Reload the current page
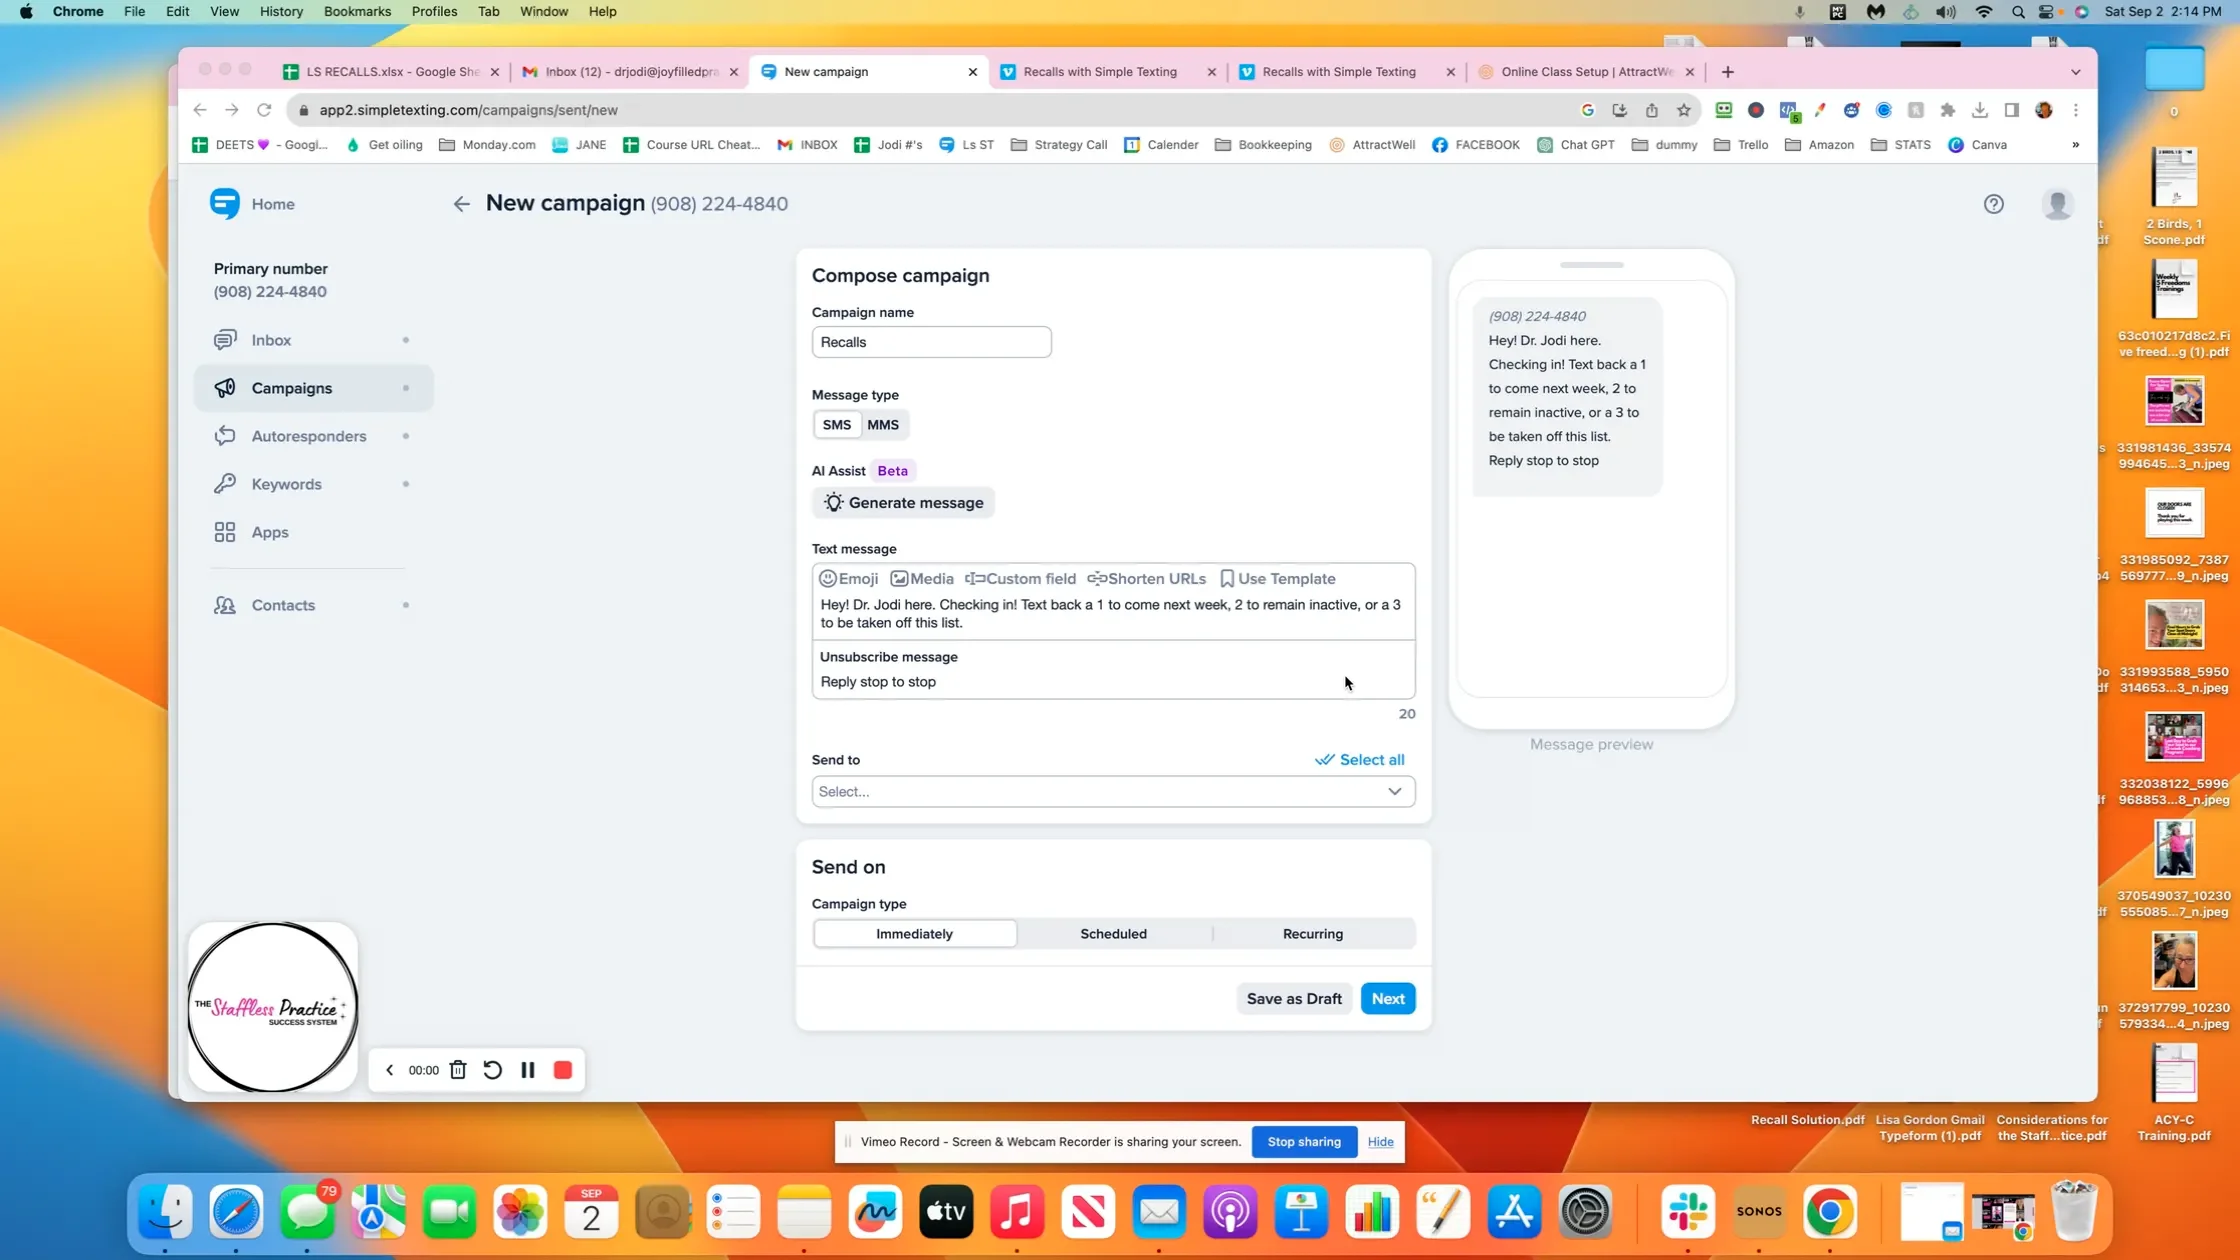The width and height of the screenshot is (2240, 1260). (264, 110)
